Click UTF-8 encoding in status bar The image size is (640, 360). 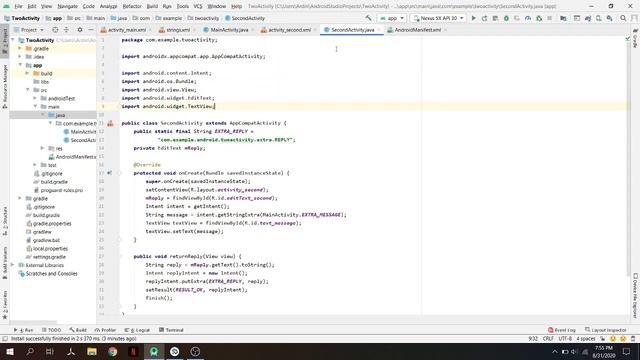coord(565,339)
